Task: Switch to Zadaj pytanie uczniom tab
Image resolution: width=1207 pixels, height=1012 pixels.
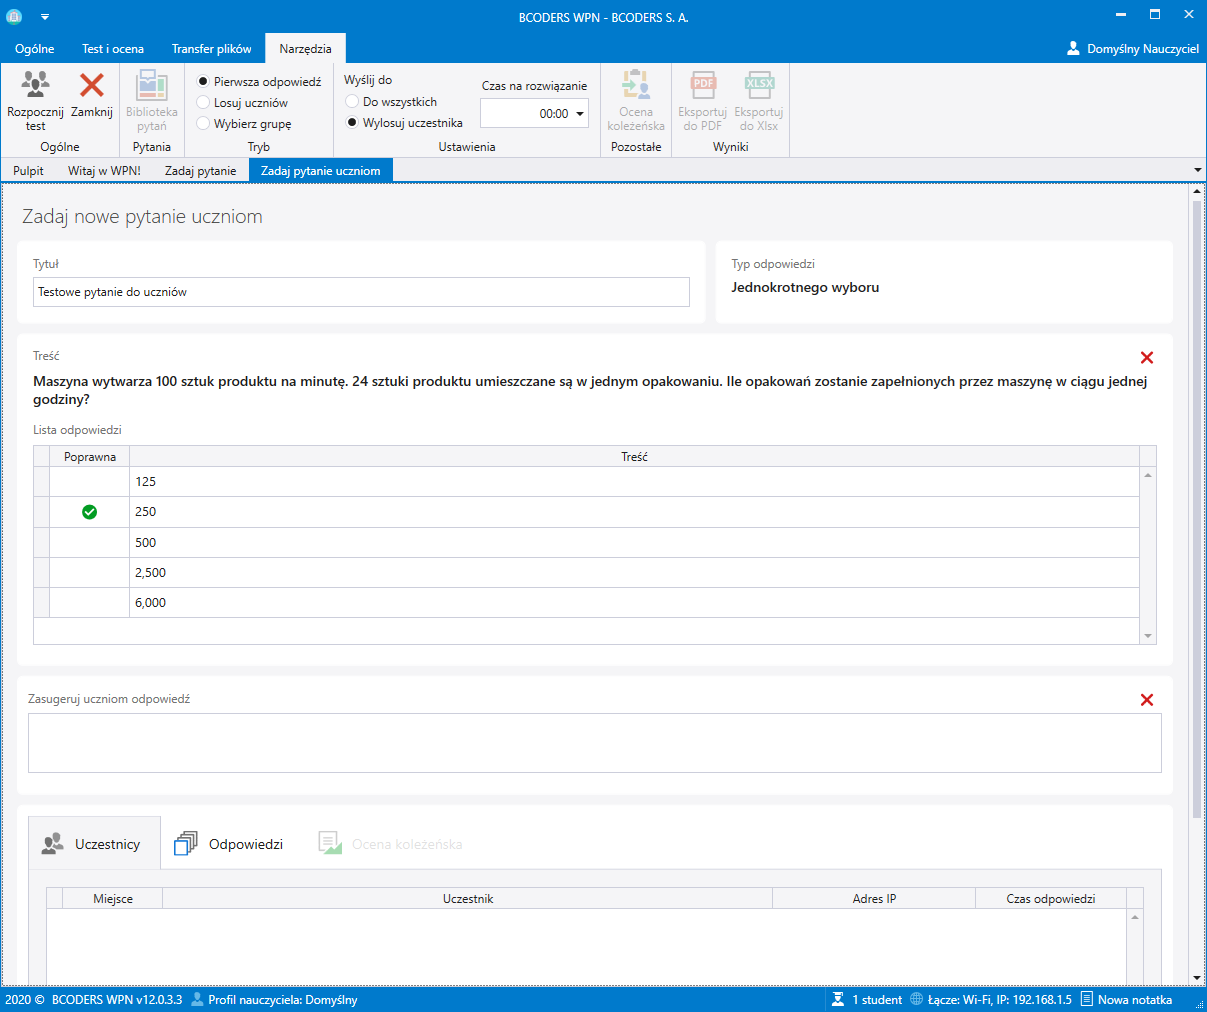Action: [x=321, y=171]
